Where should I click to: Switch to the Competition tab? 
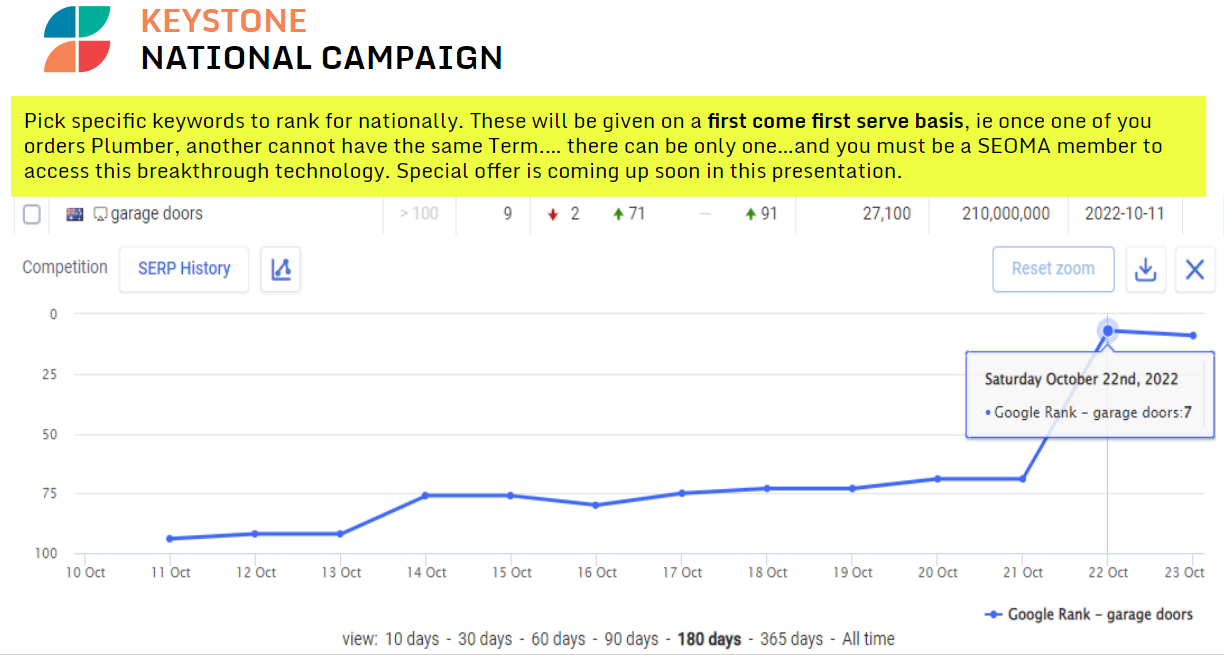[65, 267]
